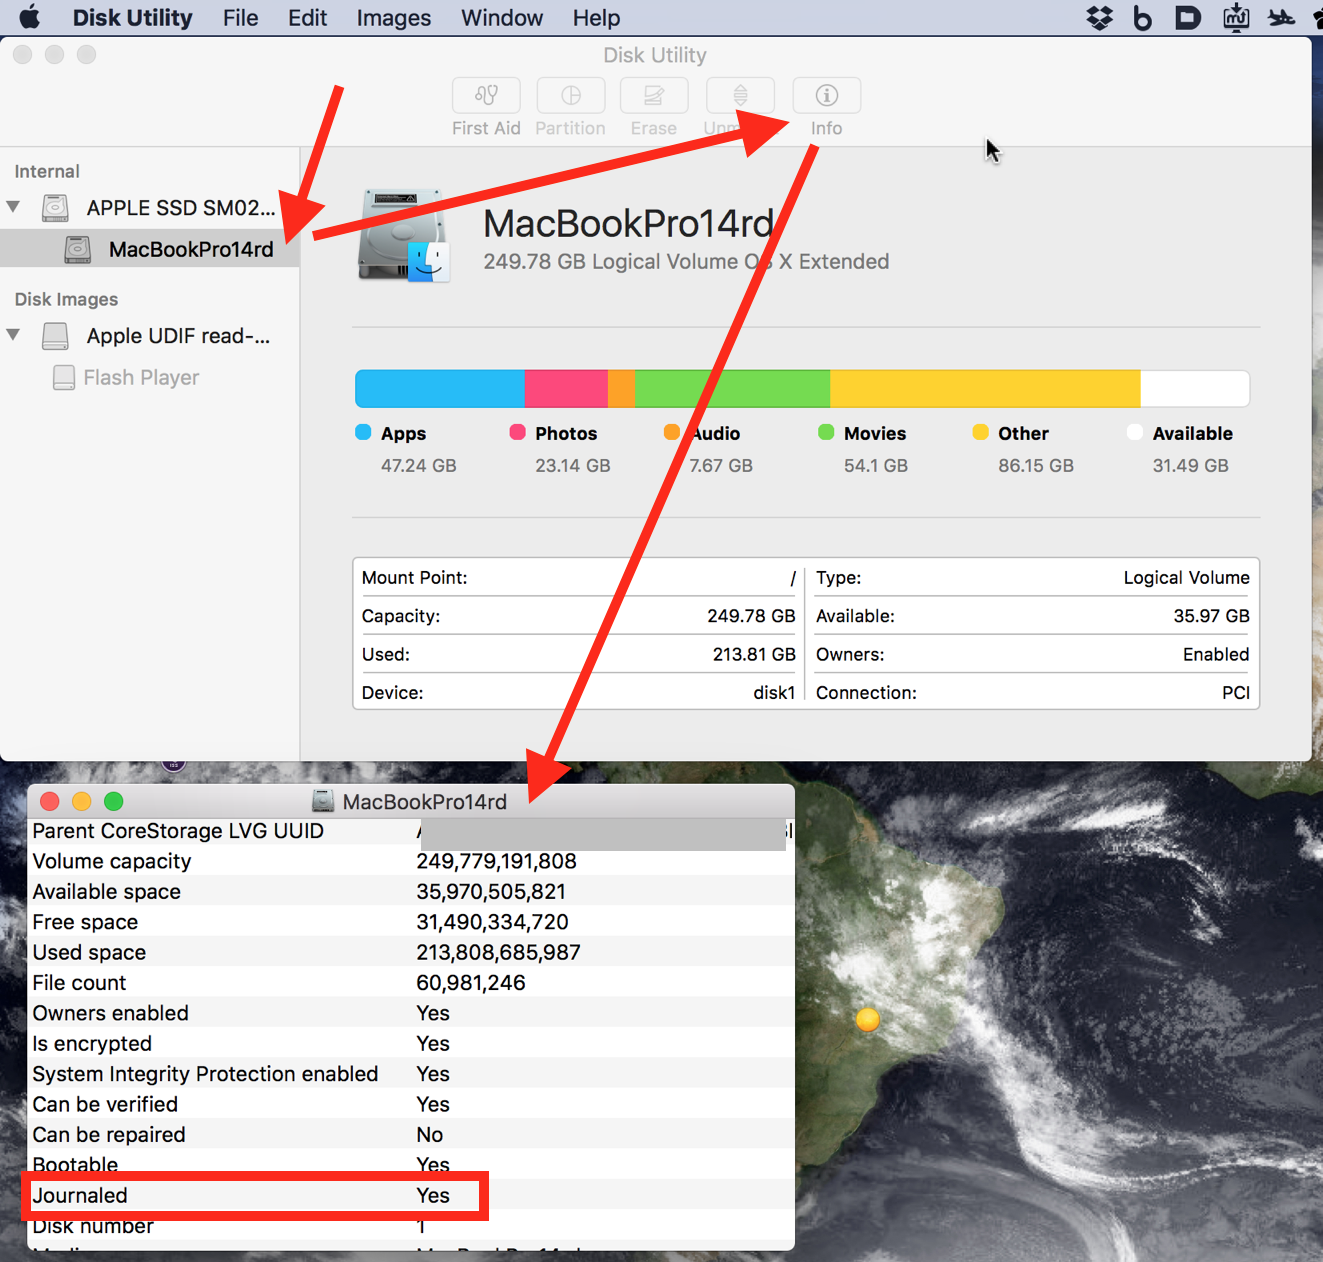Image resolution: width=1323 pixels, height=1262 pixels.
Task: Click the blue Apps storage bar segment
Action: tap(440, 388)
